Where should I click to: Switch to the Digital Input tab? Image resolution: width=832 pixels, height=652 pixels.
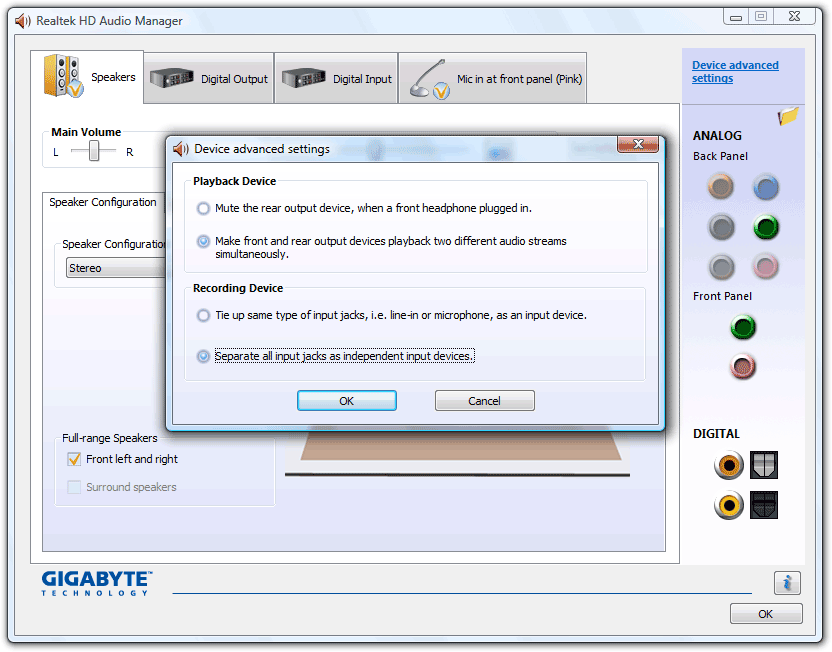click(336, 79)
